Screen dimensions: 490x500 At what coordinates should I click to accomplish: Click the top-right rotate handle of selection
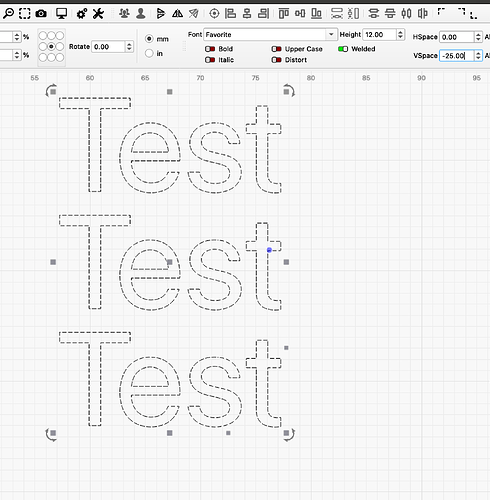coord(289,90)
